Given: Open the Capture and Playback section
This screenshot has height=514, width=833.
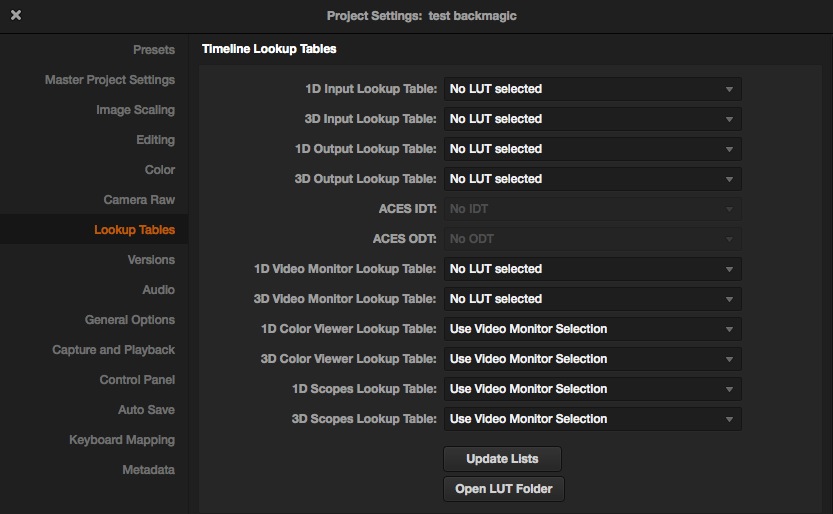Looking at the screenshot, I should tap(113, 350).
